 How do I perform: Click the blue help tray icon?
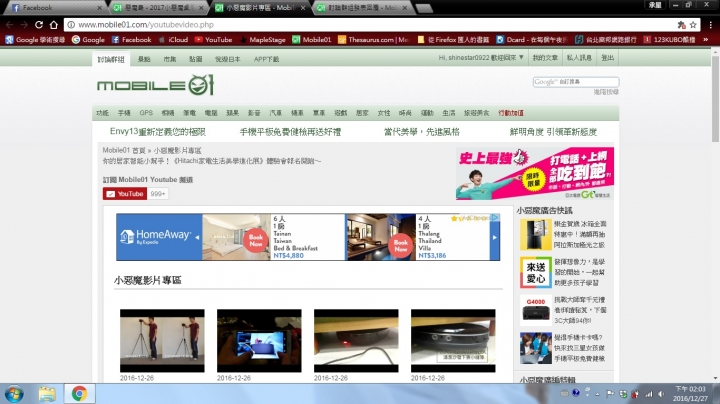[x=576, y=393]
